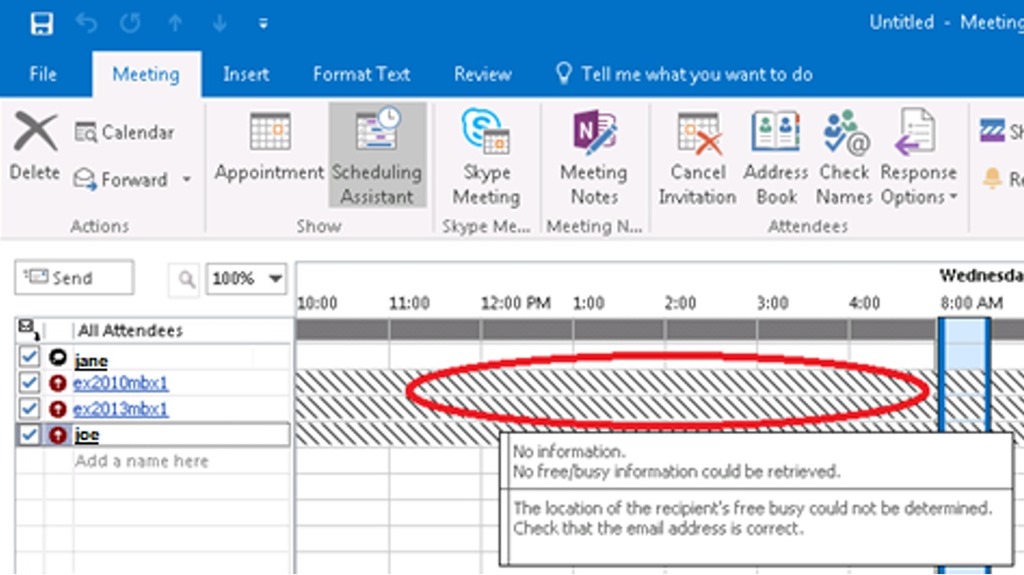Screen dimensions: 1024x575
Task: Open the Address Book
Action: pos(776,157)
